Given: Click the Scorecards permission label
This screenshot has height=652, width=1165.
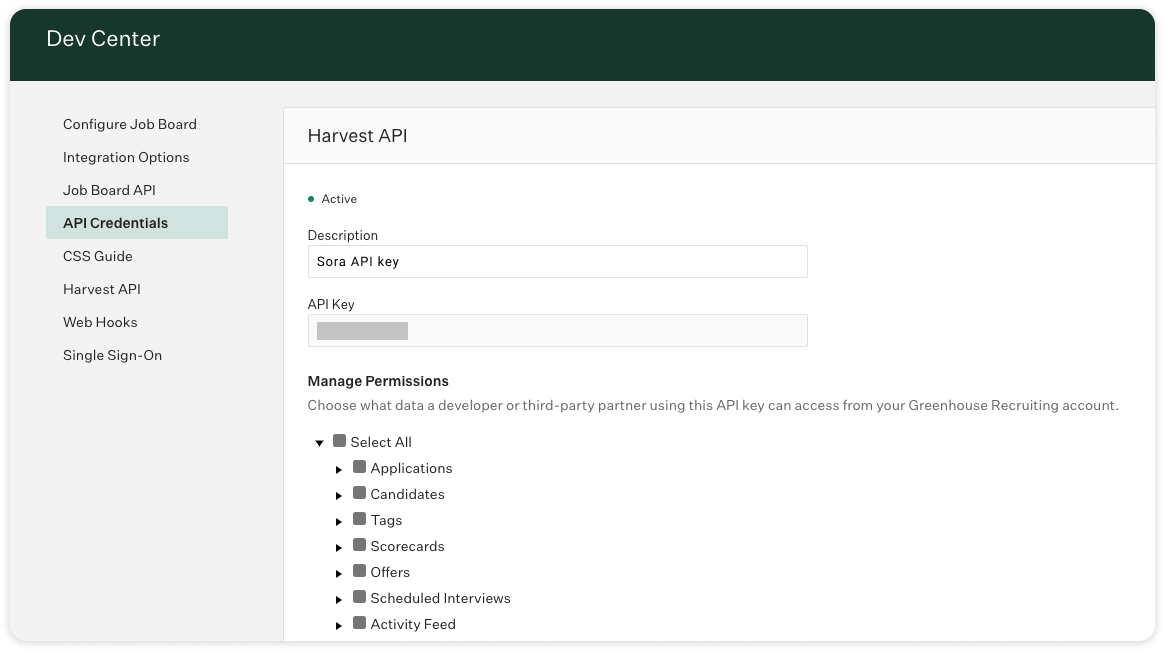Looking at the screenshot, I should [x=408, y=547].
